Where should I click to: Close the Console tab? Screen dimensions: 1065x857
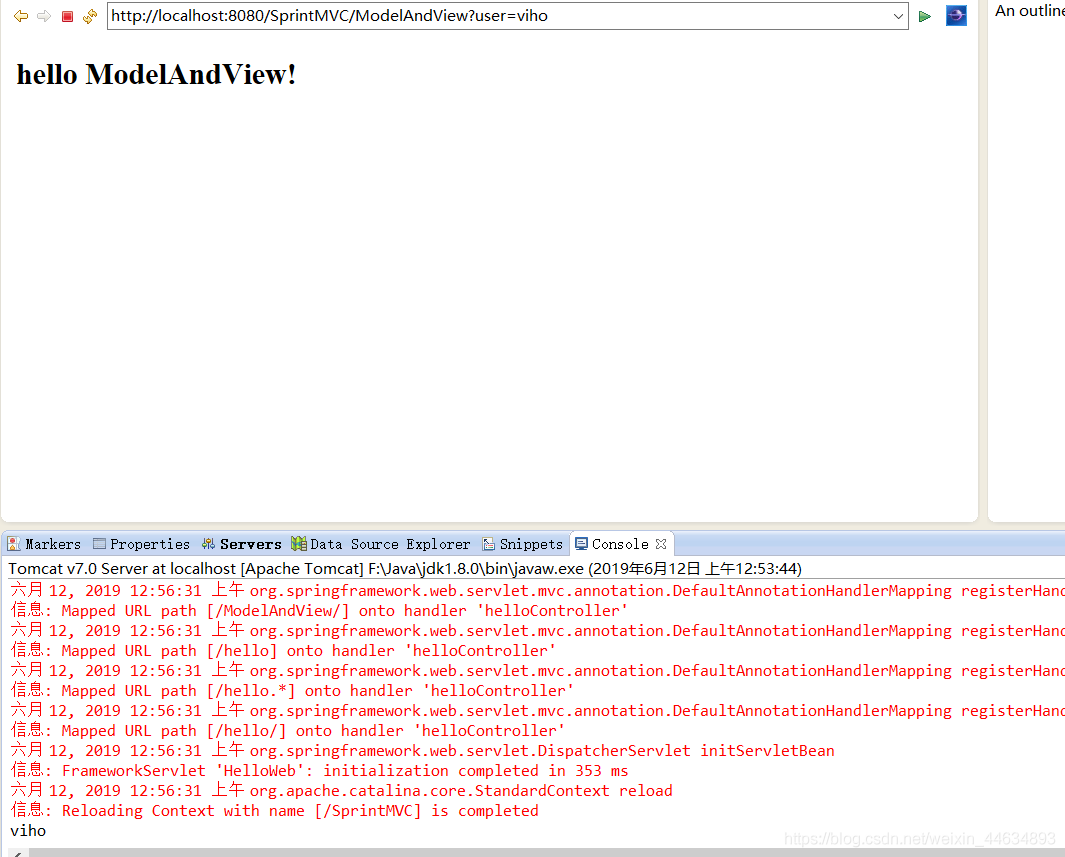(661, 544)
